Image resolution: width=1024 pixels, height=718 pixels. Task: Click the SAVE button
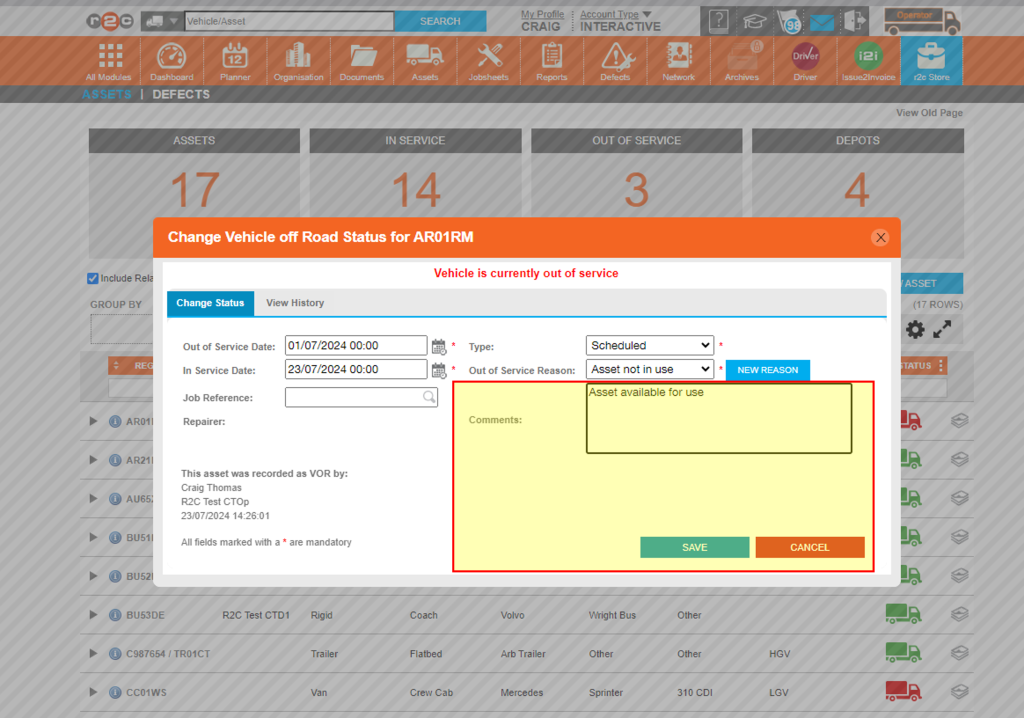(694, 547)
